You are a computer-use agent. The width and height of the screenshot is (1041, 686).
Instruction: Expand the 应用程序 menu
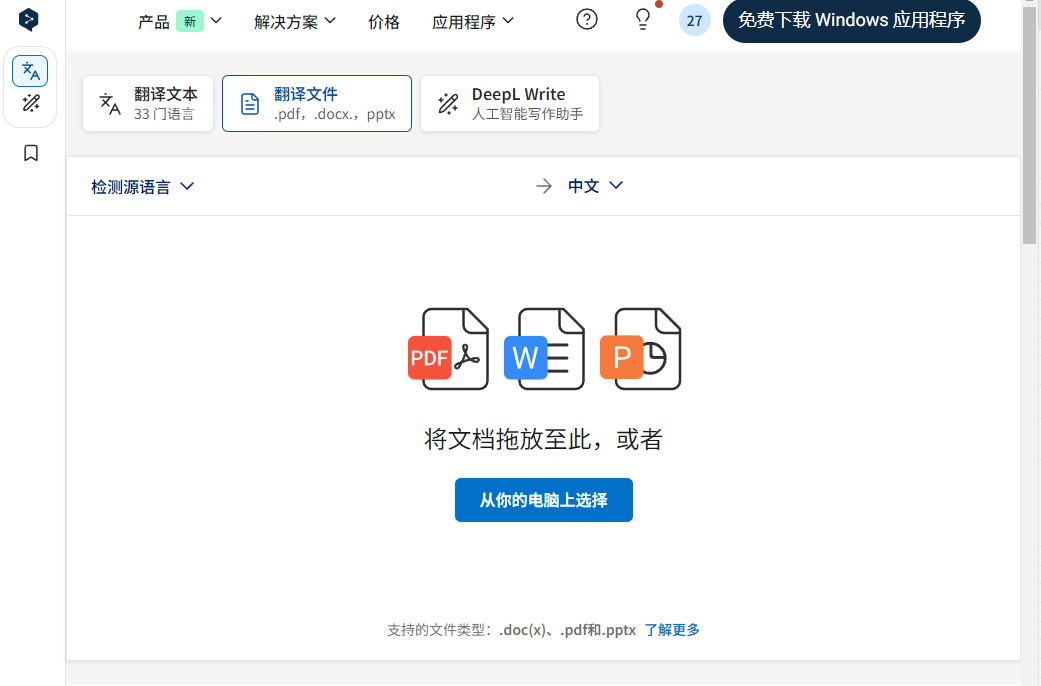(x=473, y=21)
